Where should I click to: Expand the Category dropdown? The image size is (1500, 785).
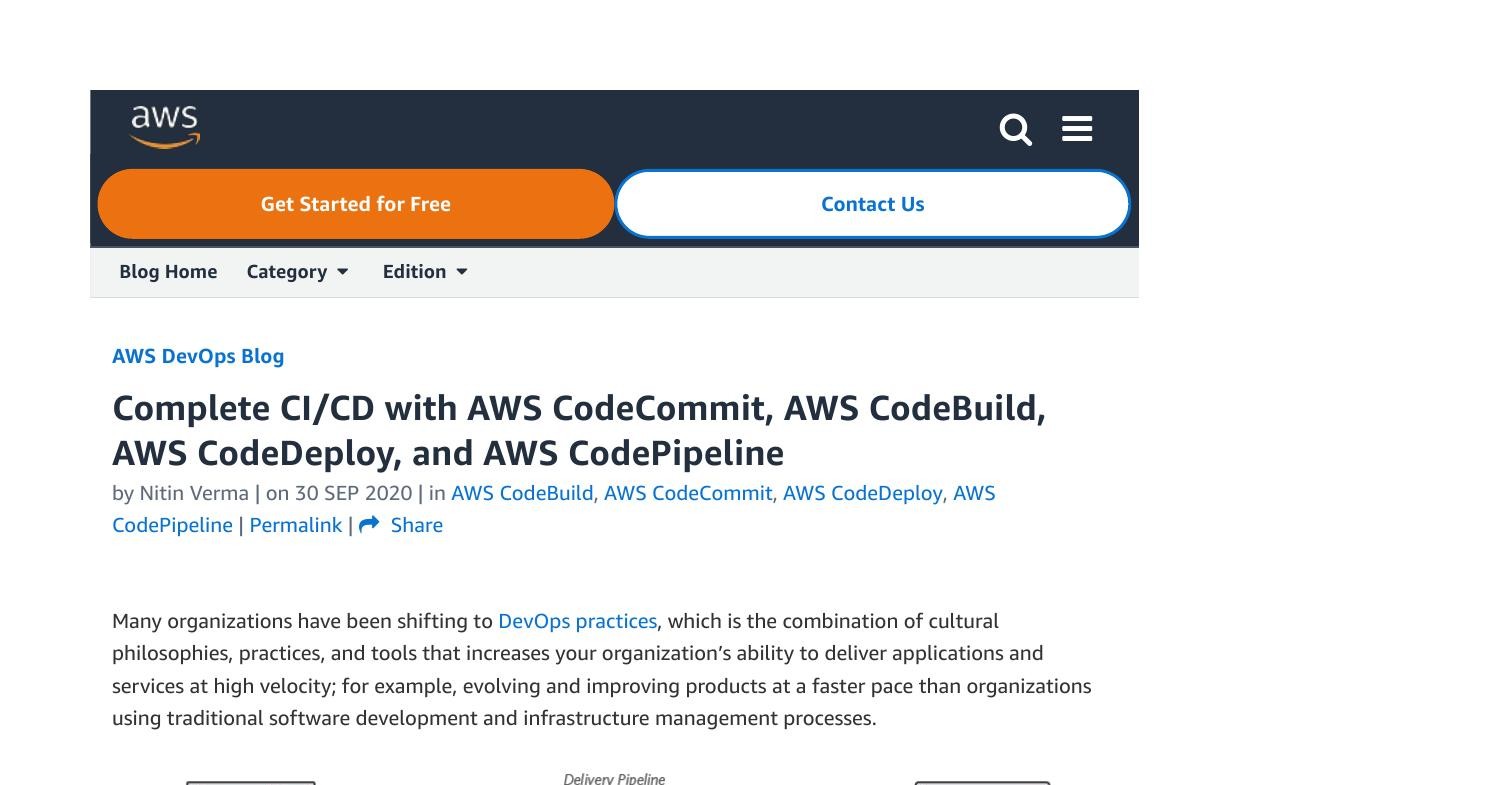pyautogui.click(x=297, y=272)
